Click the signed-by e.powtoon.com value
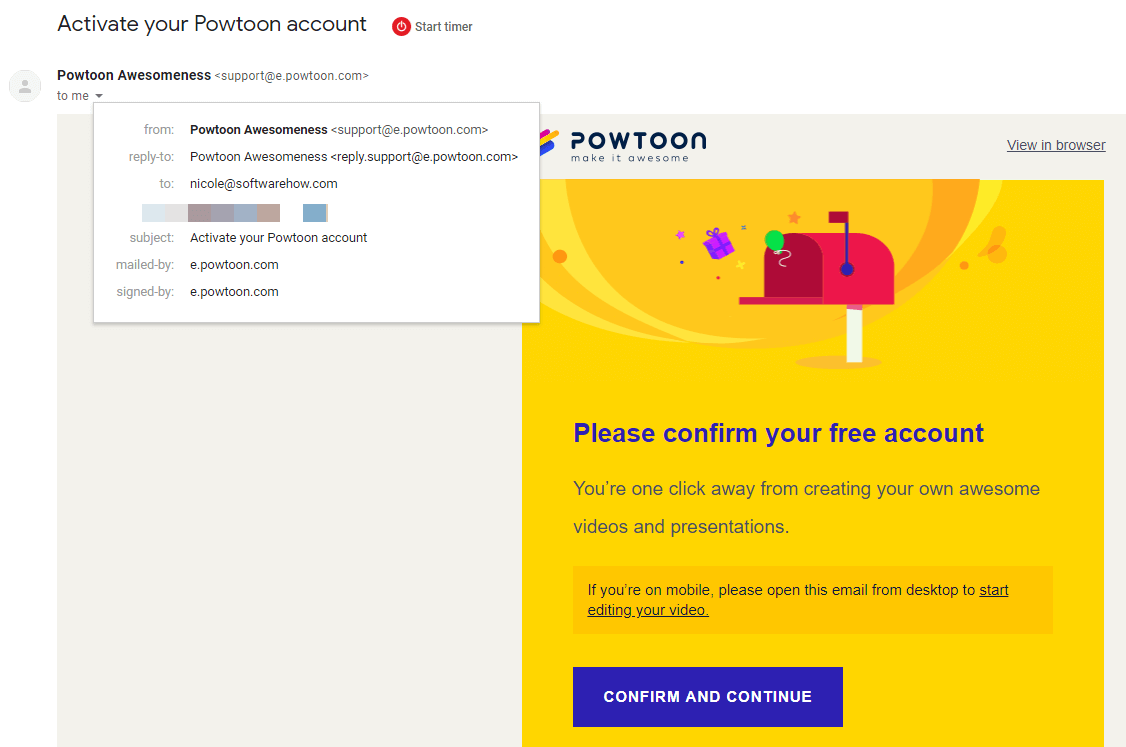Viewport: 1126px width, 747px height. click(x=234, y=292)
